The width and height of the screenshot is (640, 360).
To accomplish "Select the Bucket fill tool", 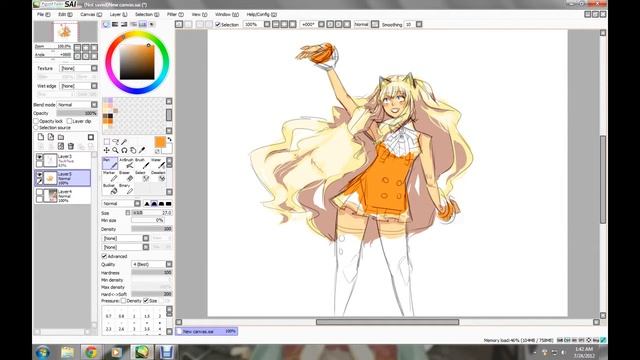I will (x=110, y=189).
